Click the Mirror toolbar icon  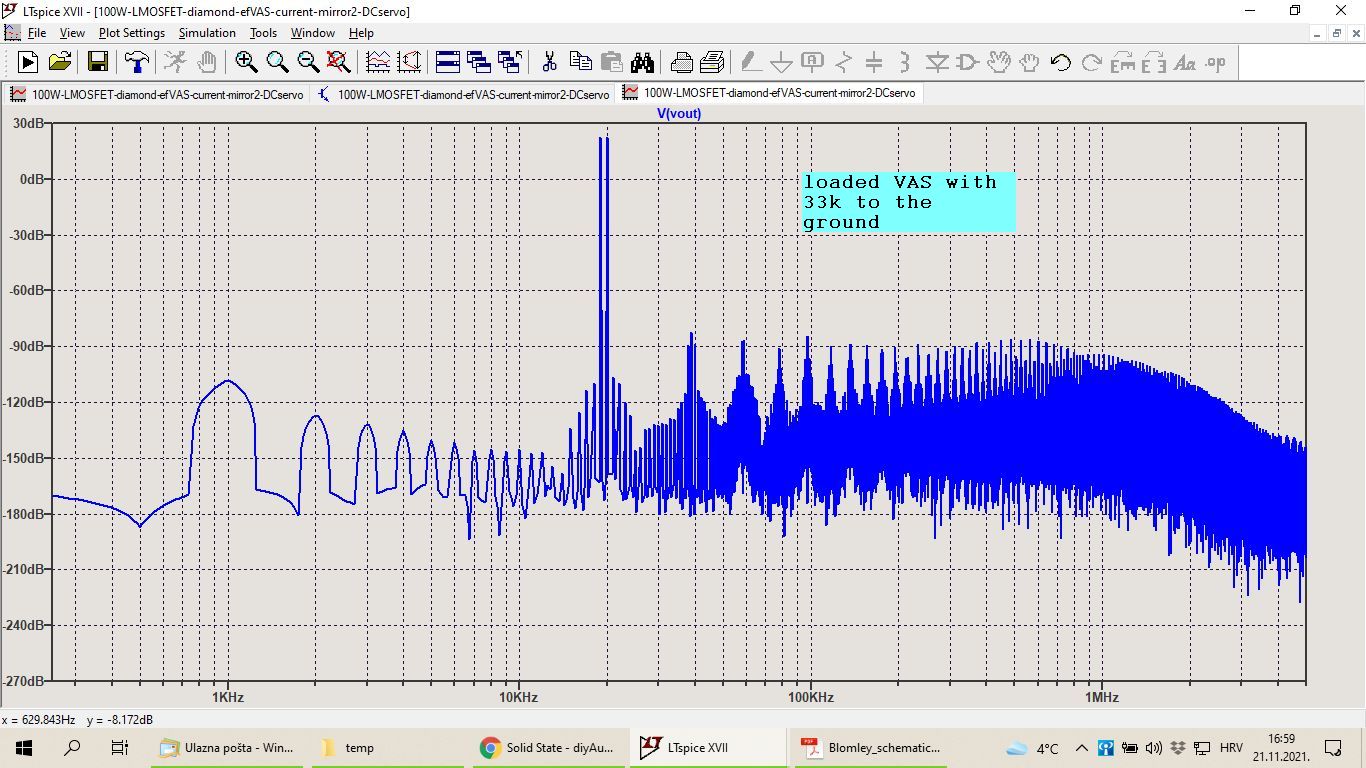[x=1153, y=62]
